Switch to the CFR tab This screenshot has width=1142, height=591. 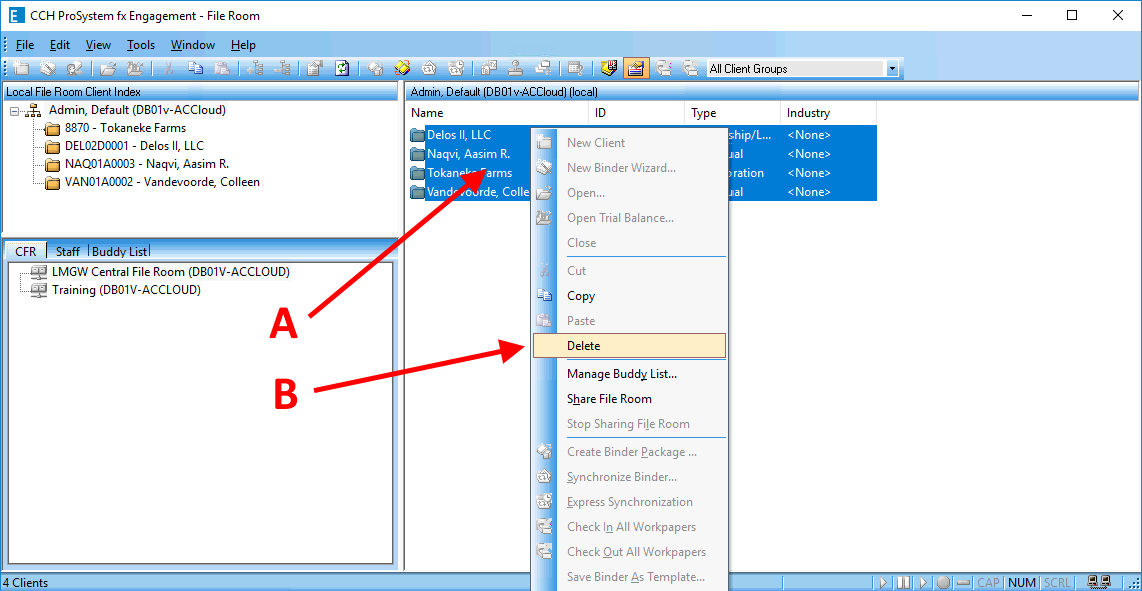click(25, 251)
